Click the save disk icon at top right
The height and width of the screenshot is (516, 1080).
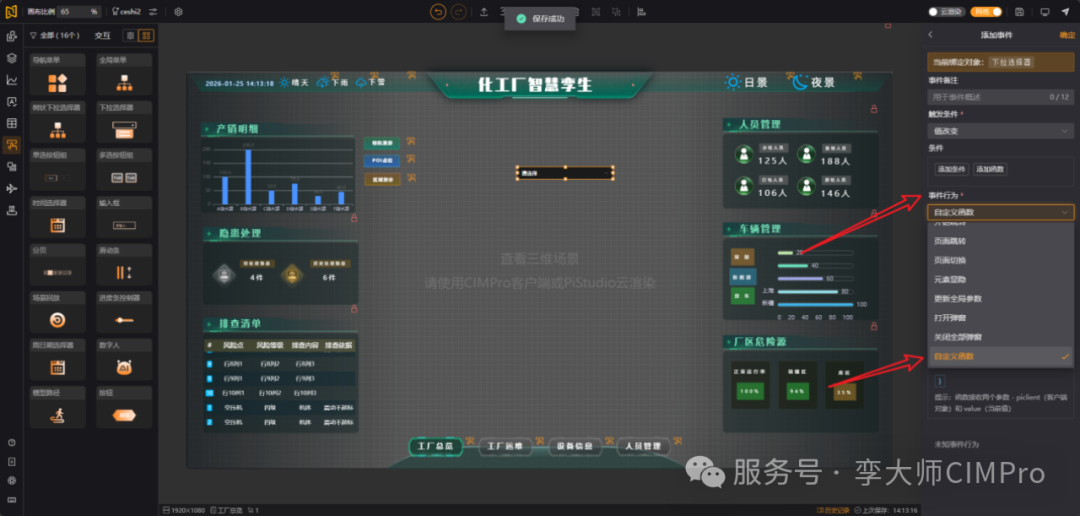point(1019,12)
